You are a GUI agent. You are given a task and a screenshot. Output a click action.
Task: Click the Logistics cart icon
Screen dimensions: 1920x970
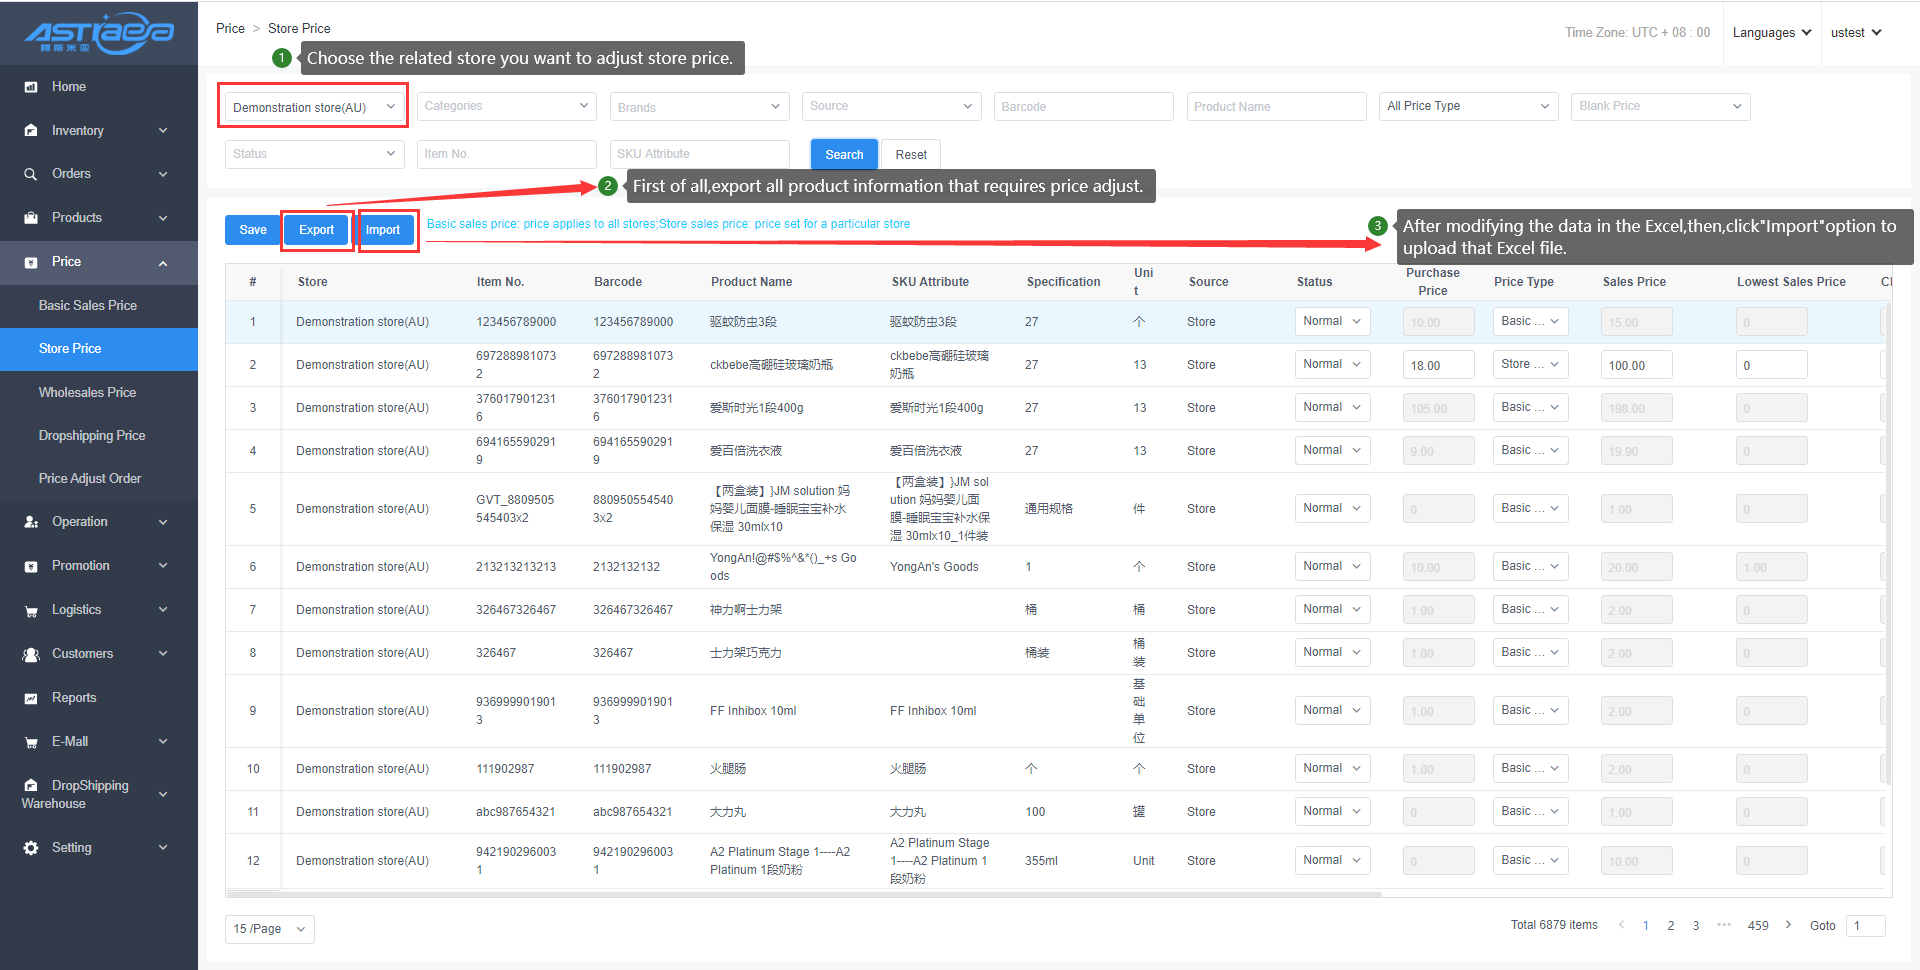tap(31, 610)
